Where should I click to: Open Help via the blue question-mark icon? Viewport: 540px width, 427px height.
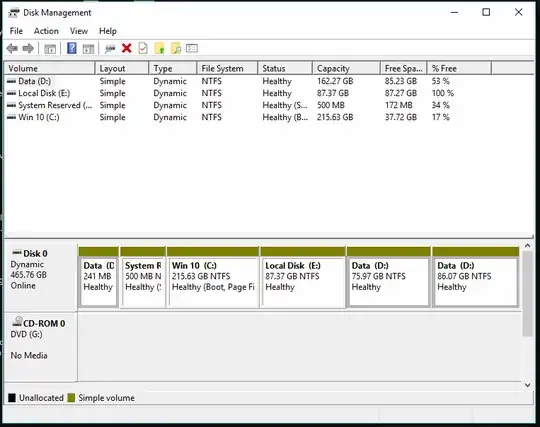point(72,48)
